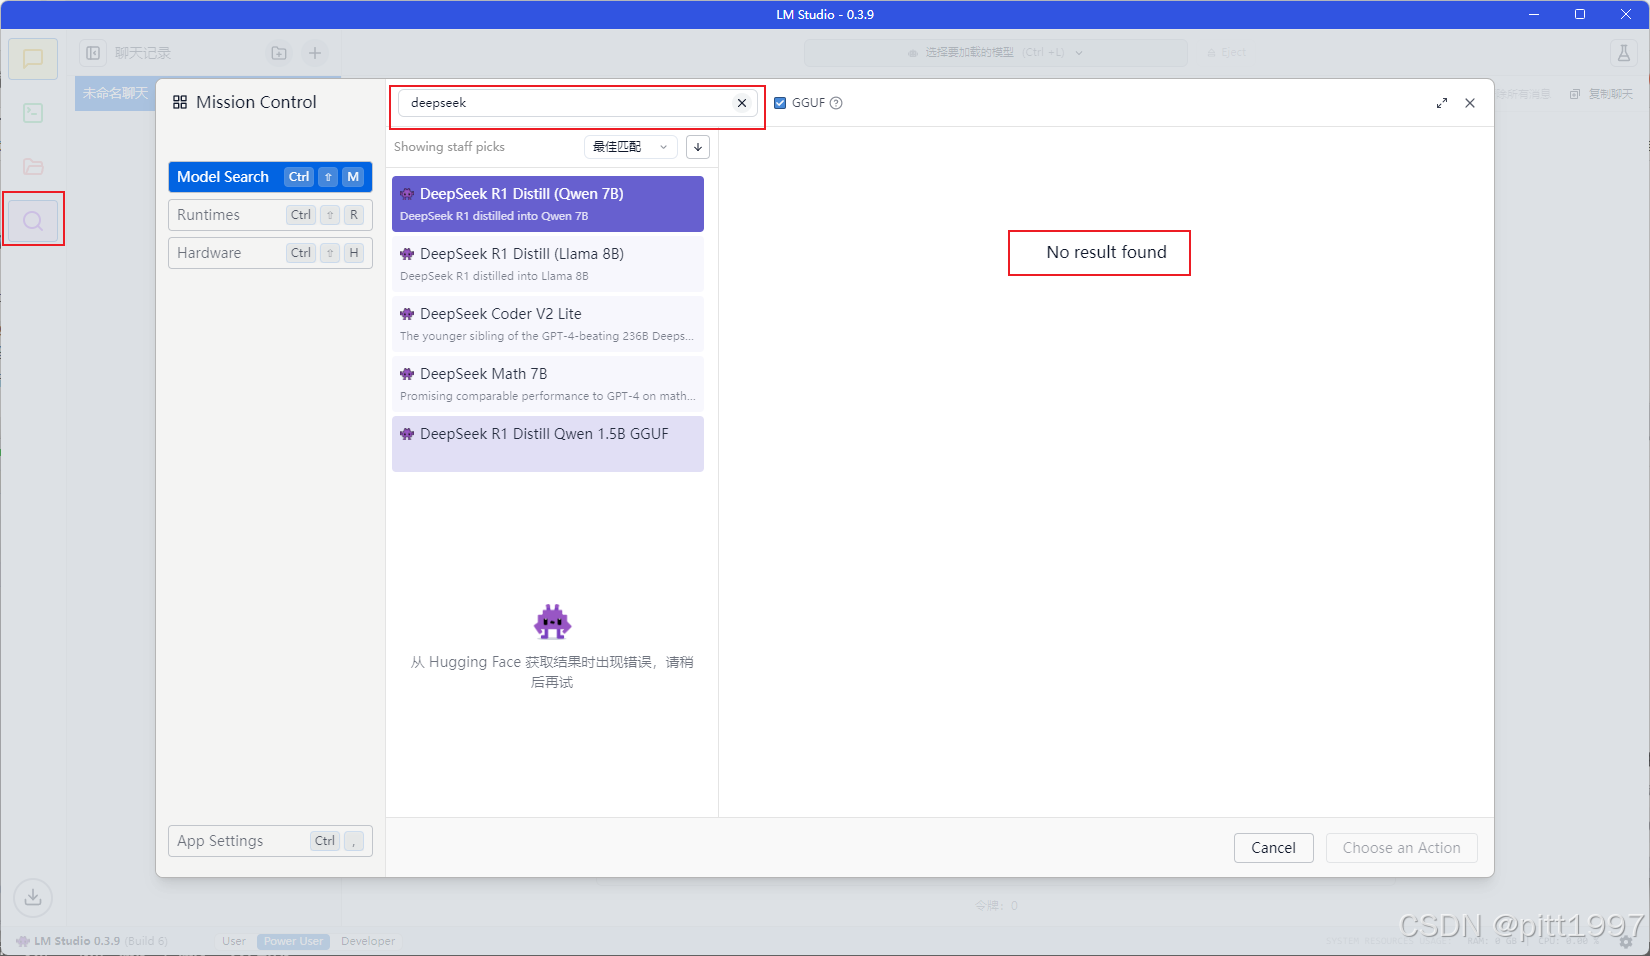Switch to Developer mode
1650x956 pixels.
pyautogui.click(x=368, y=941)
